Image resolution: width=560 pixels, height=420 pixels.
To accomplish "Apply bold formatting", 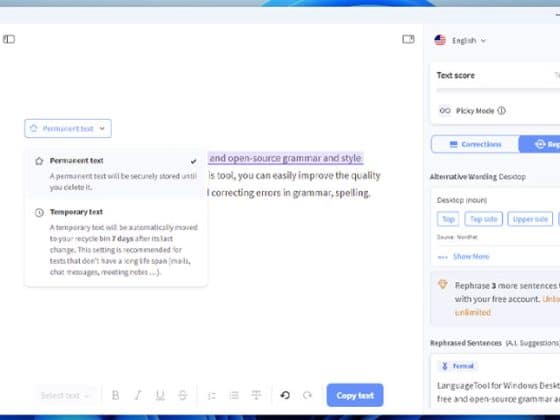I will tap(115, 395).
